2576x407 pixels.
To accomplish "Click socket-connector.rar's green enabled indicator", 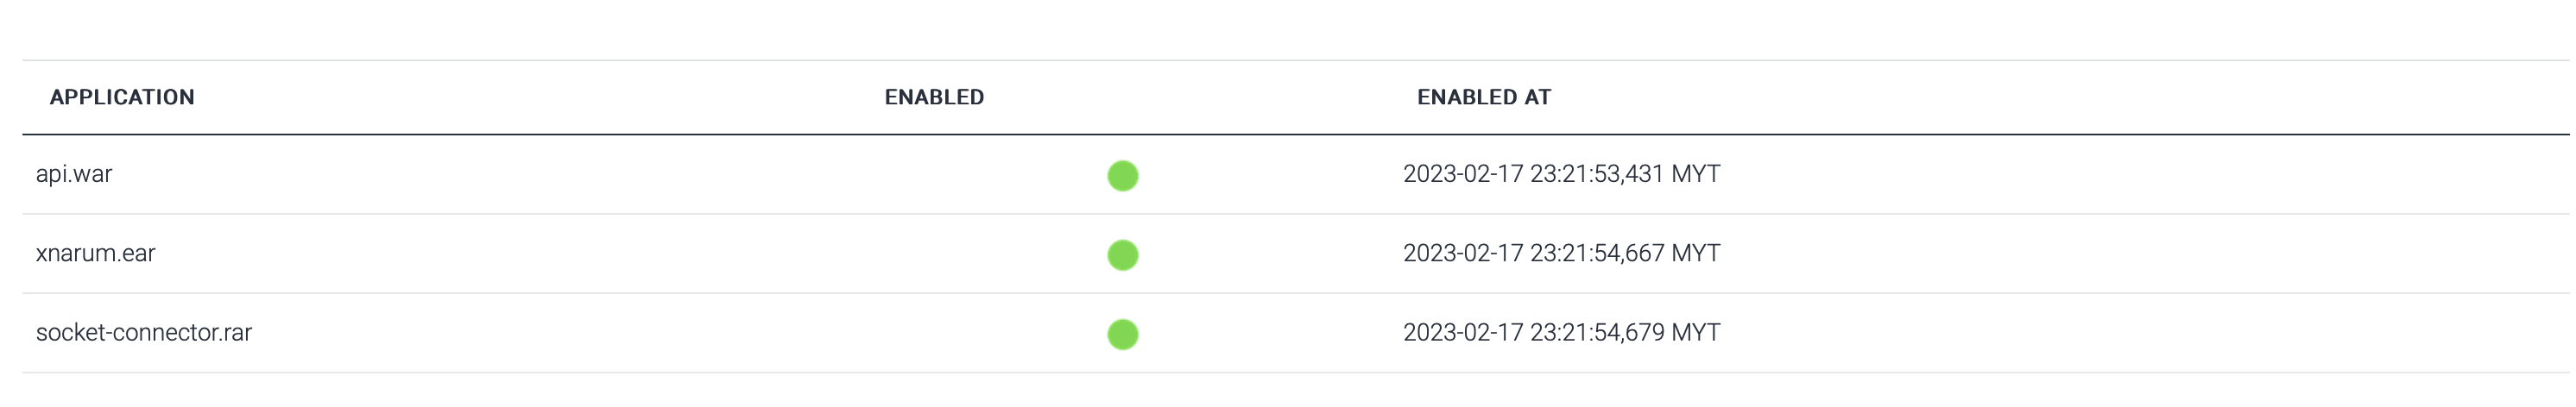I will click(1122, 334).
